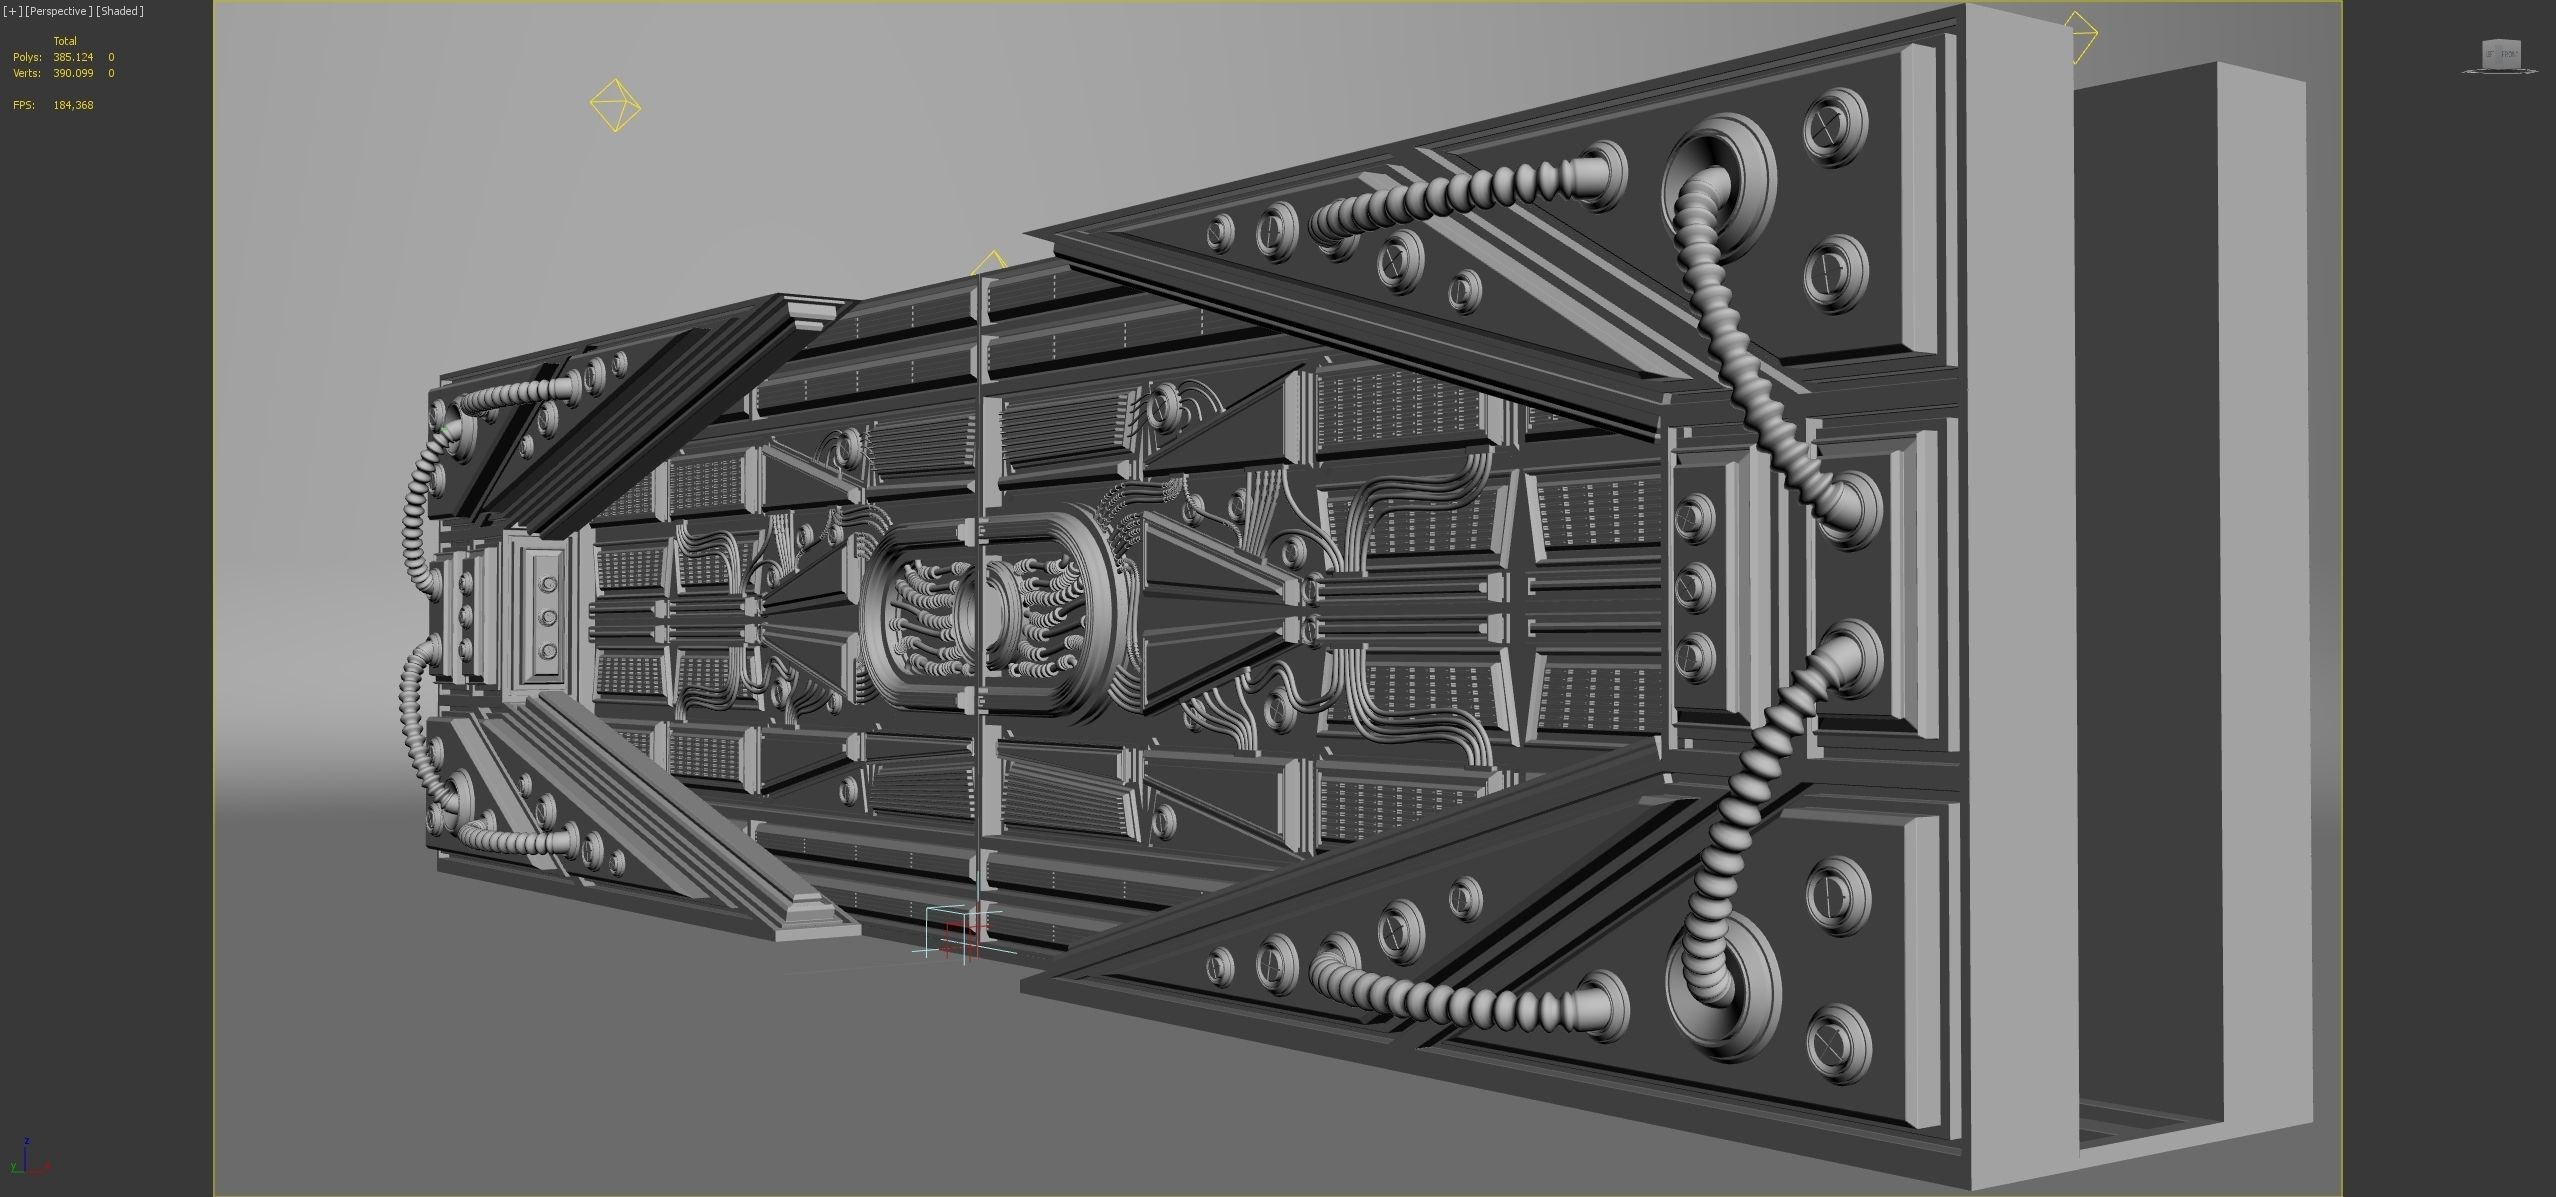
Task: Click the 'Polys:' statistics label
Action: pos(27,58)
